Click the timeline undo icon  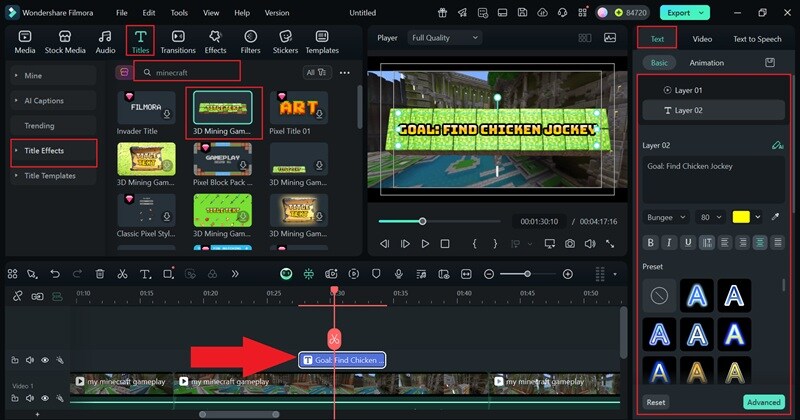pyautogui.click(x=55, y=274)
